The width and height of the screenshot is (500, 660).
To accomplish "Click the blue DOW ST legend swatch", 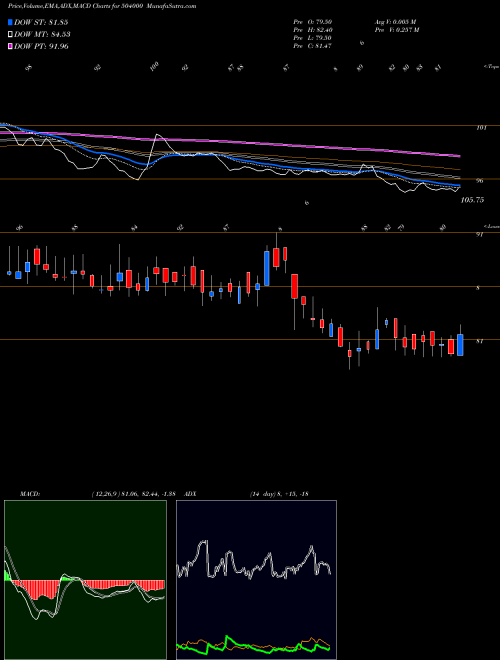I will pyautogui.click(x=10, y=22).
